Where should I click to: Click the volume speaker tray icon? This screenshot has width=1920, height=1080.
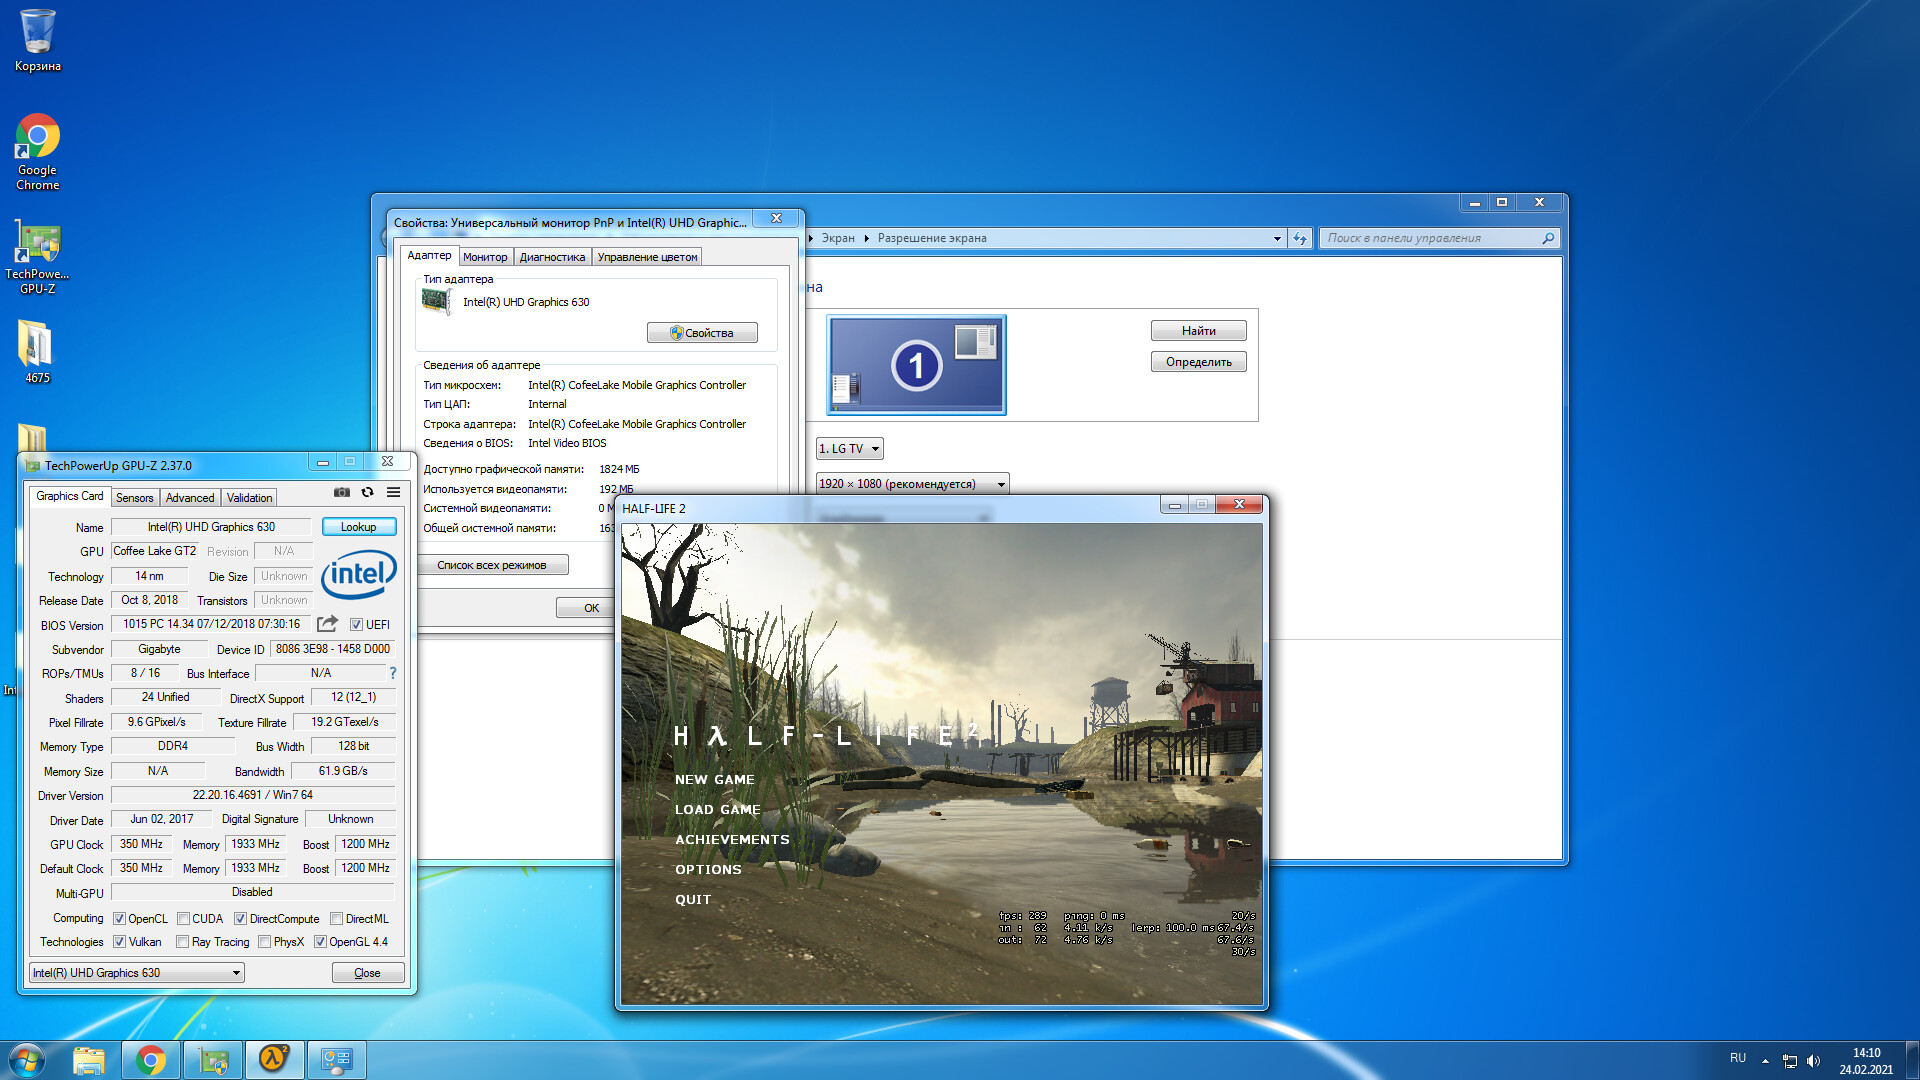(x=1814, y=1061)
